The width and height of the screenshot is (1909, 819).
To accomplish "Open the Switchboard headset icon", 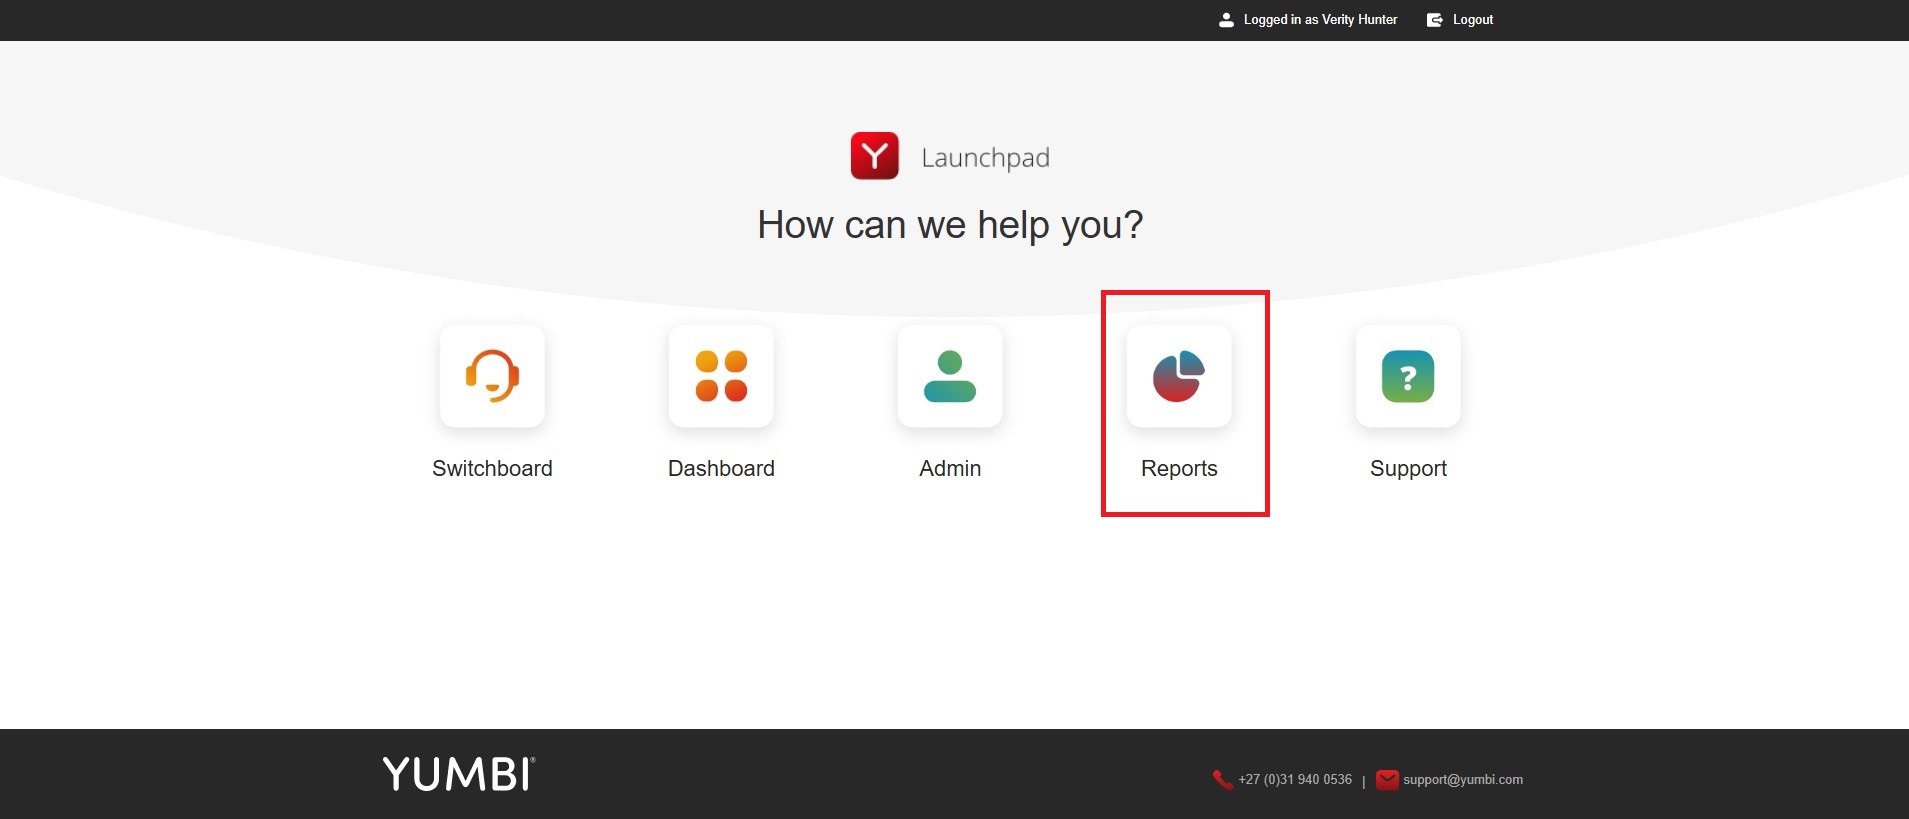I will (x=492, y=376).
